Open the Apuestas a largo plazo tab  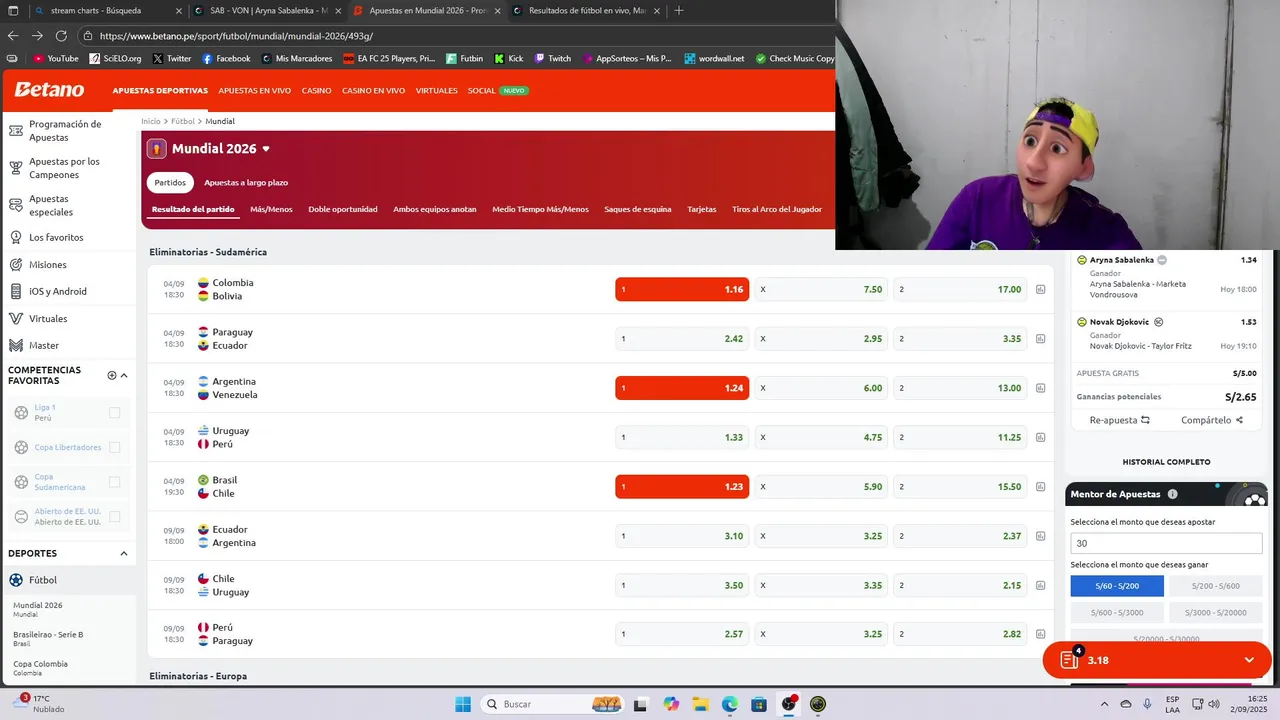click(246, 183)
